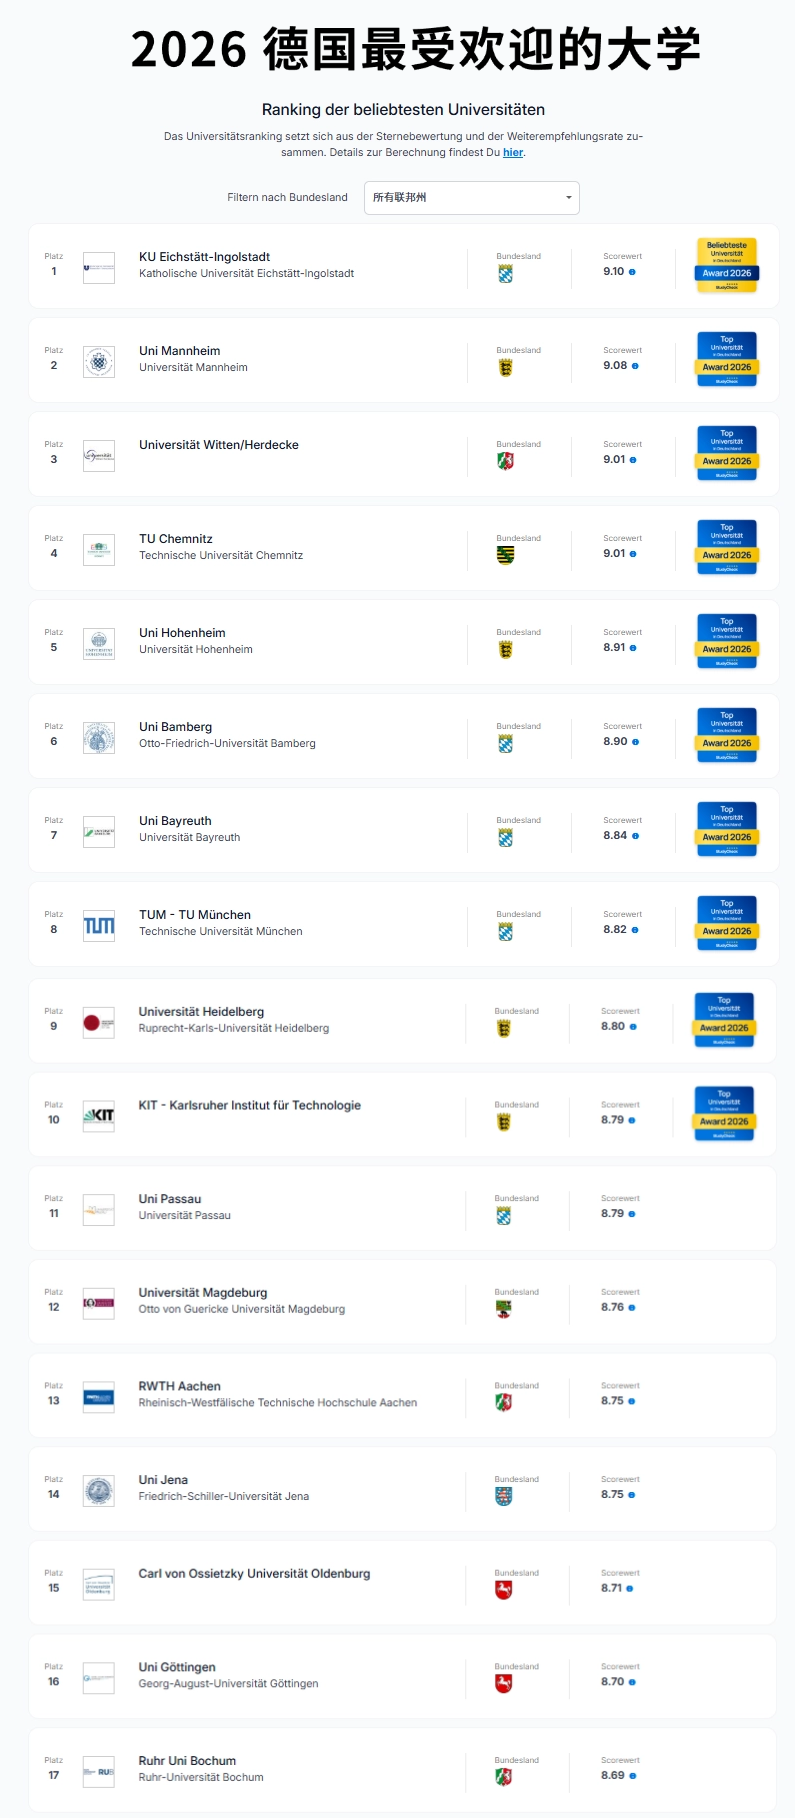Click the TUM logo thumbnail

pyautogui.click(x=99, y=926)
